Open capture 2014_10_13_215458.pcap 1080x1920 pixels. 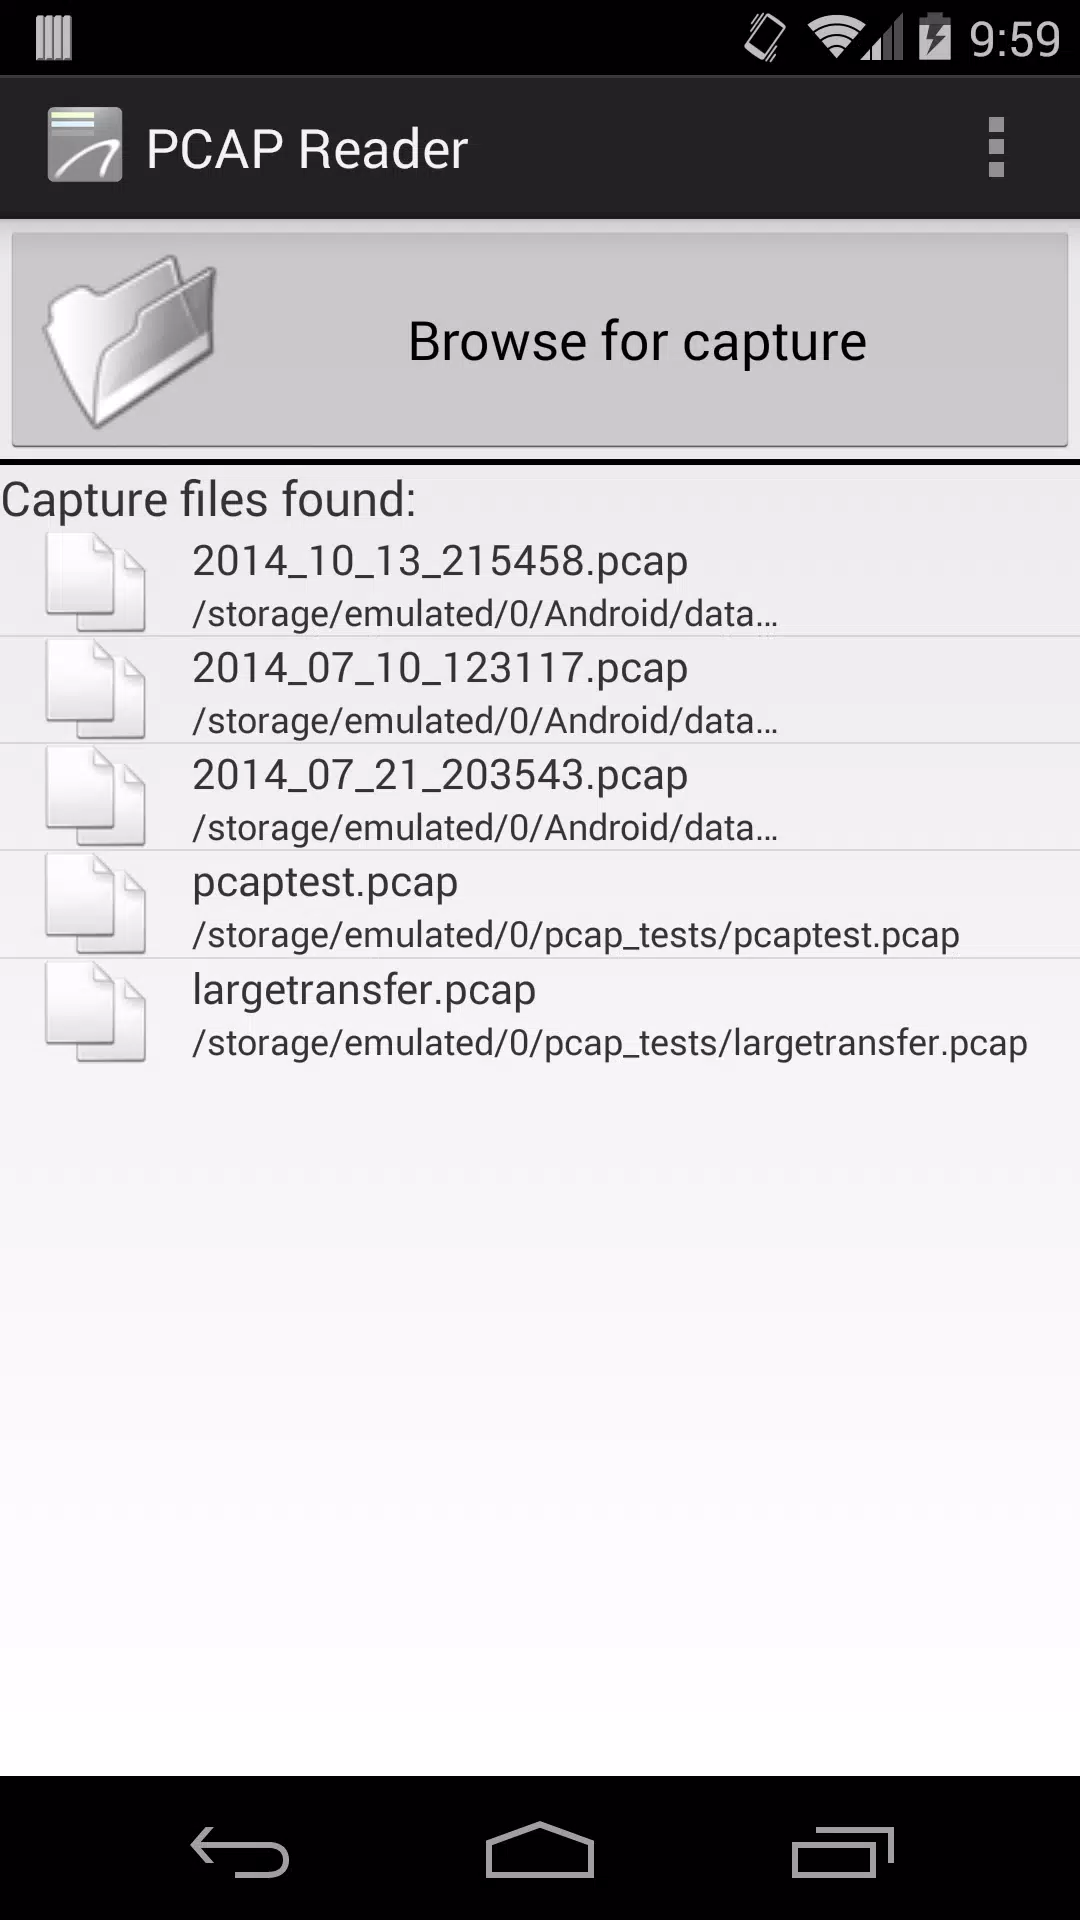pos(540,583)
